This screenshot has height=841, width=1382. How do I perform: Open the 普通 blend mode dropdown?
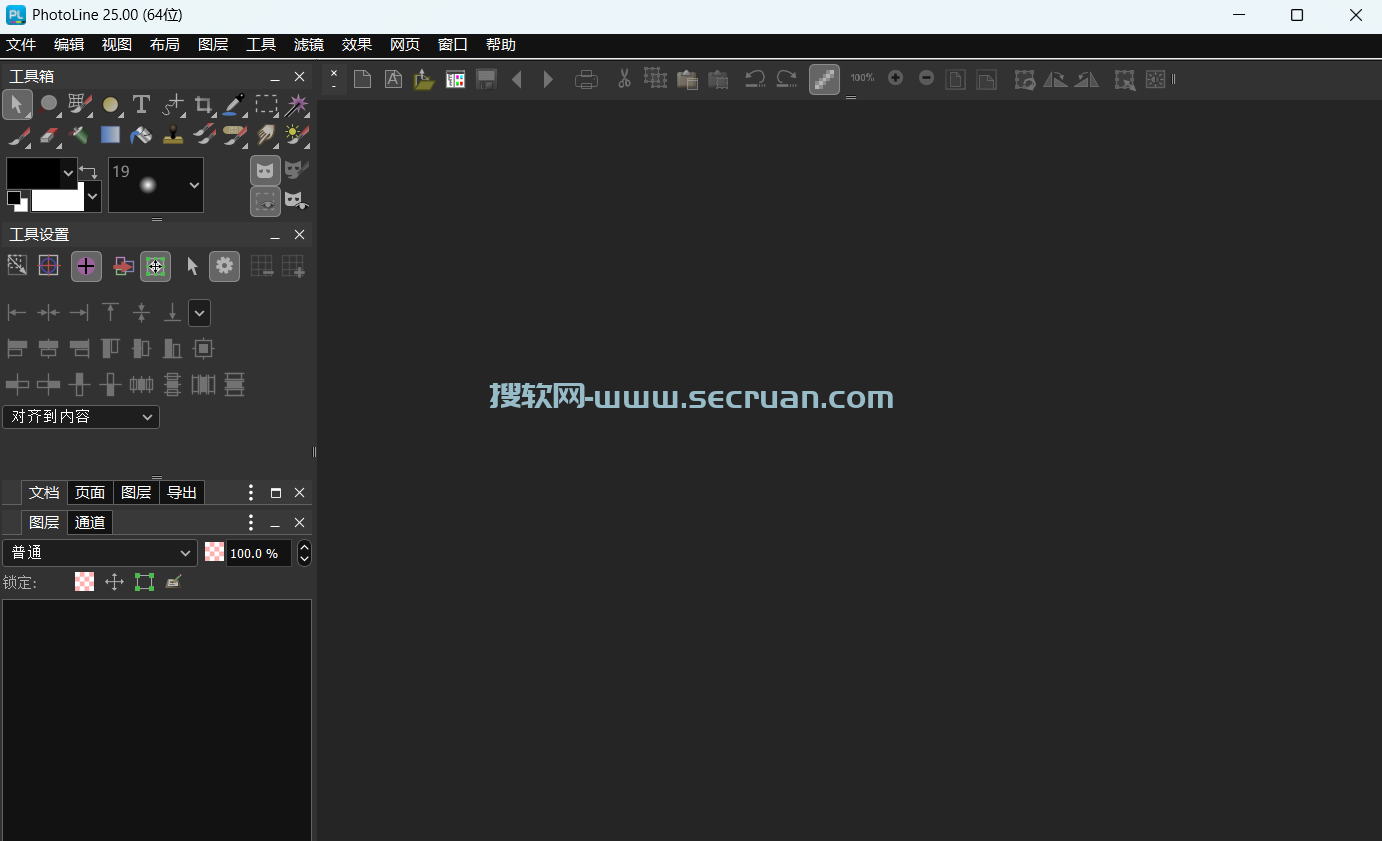click(100, 553)
